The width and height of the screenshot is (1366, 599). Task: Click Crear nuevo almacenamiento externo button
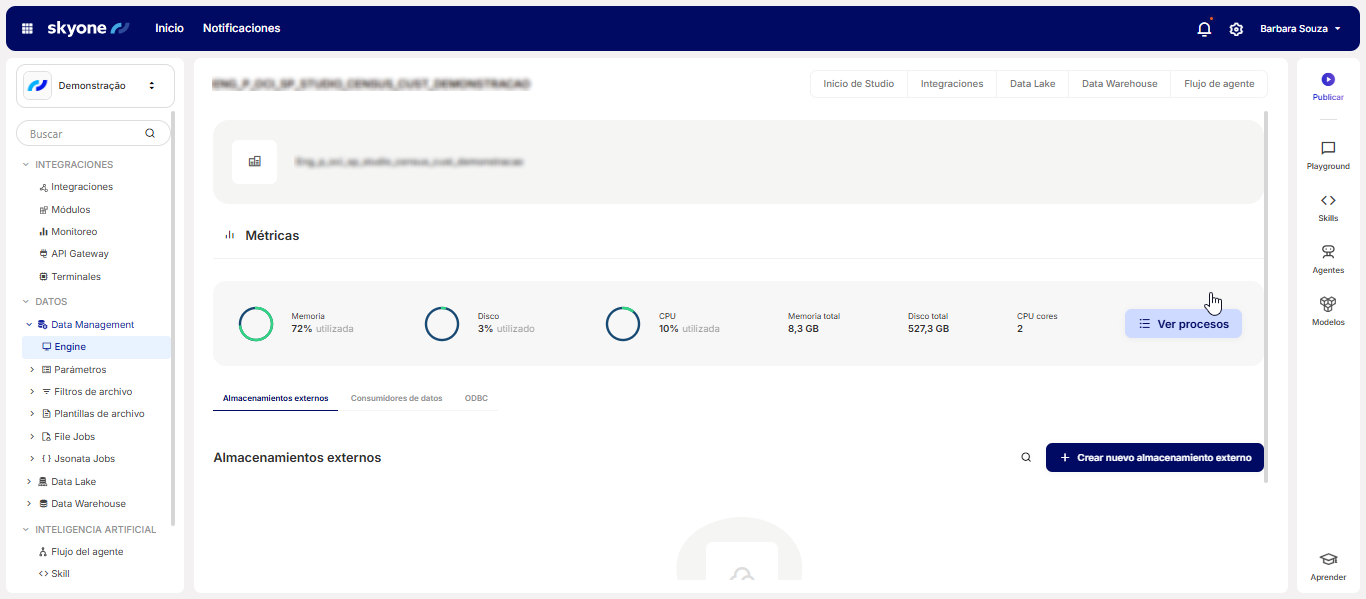pyautogui.click(x=1154, y=458)
